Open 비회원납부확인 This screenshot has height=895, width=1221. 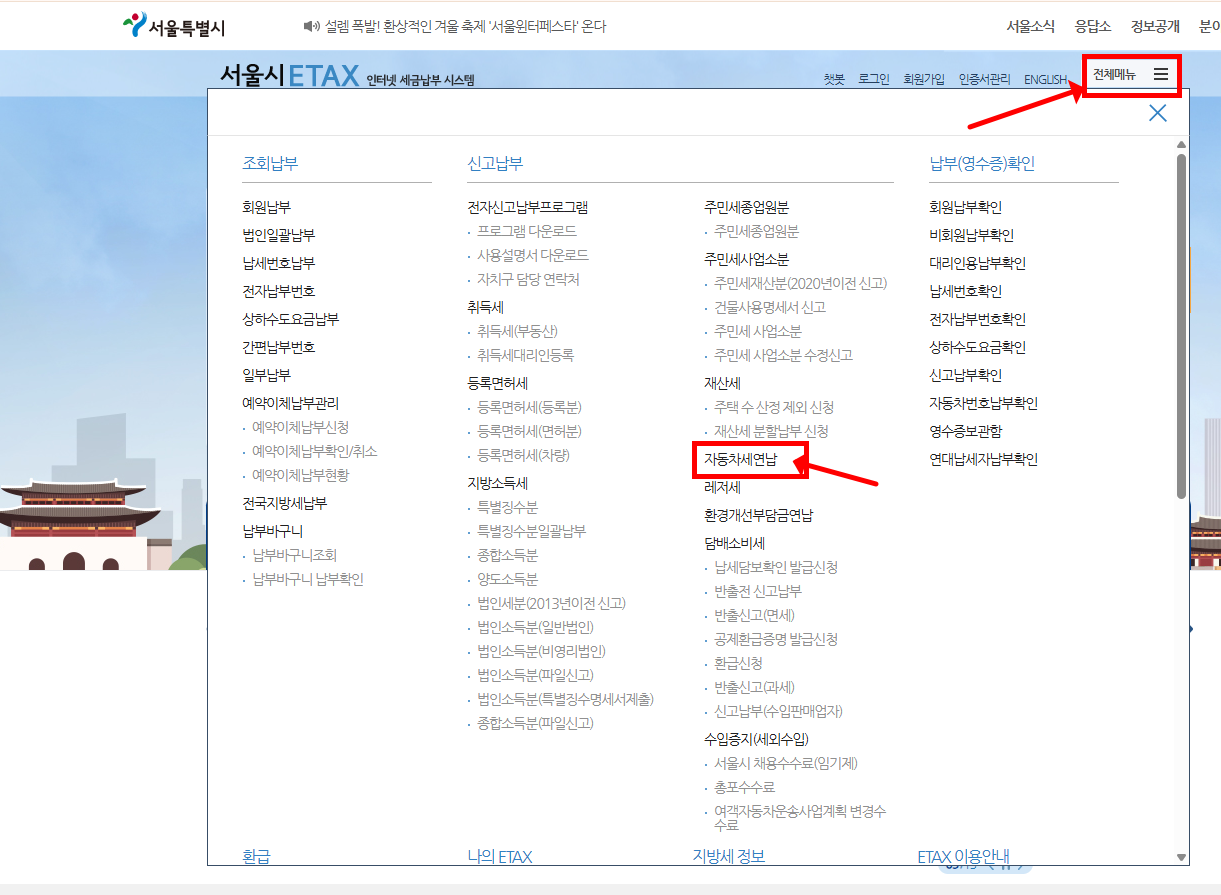(971, 235)
